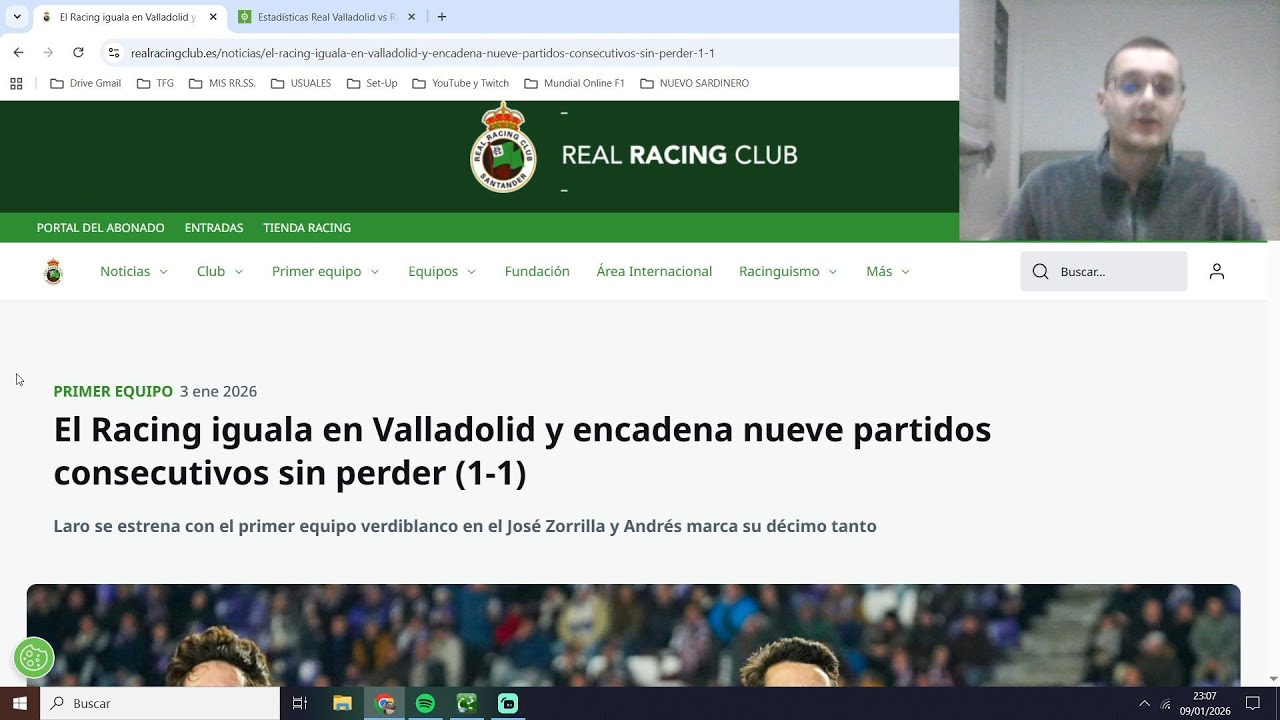Open Task View on taskbar
This screenshot has height=720, width=1280.
299,703
